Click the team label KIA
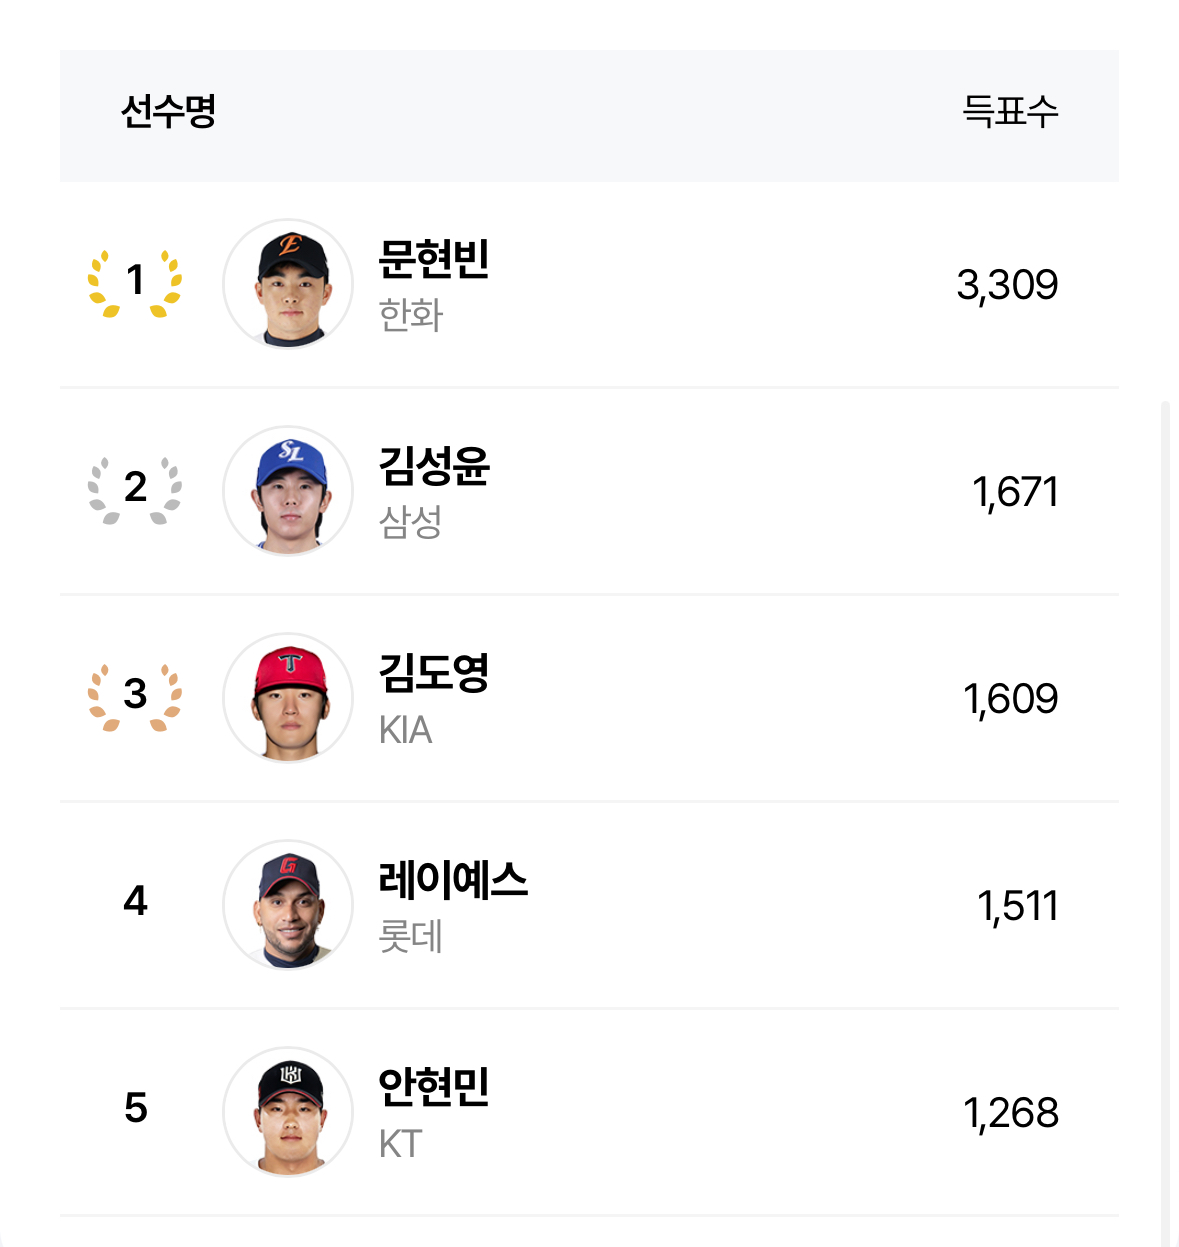The height and width of the screenshot is (1247, 1179). pos(405,730)
